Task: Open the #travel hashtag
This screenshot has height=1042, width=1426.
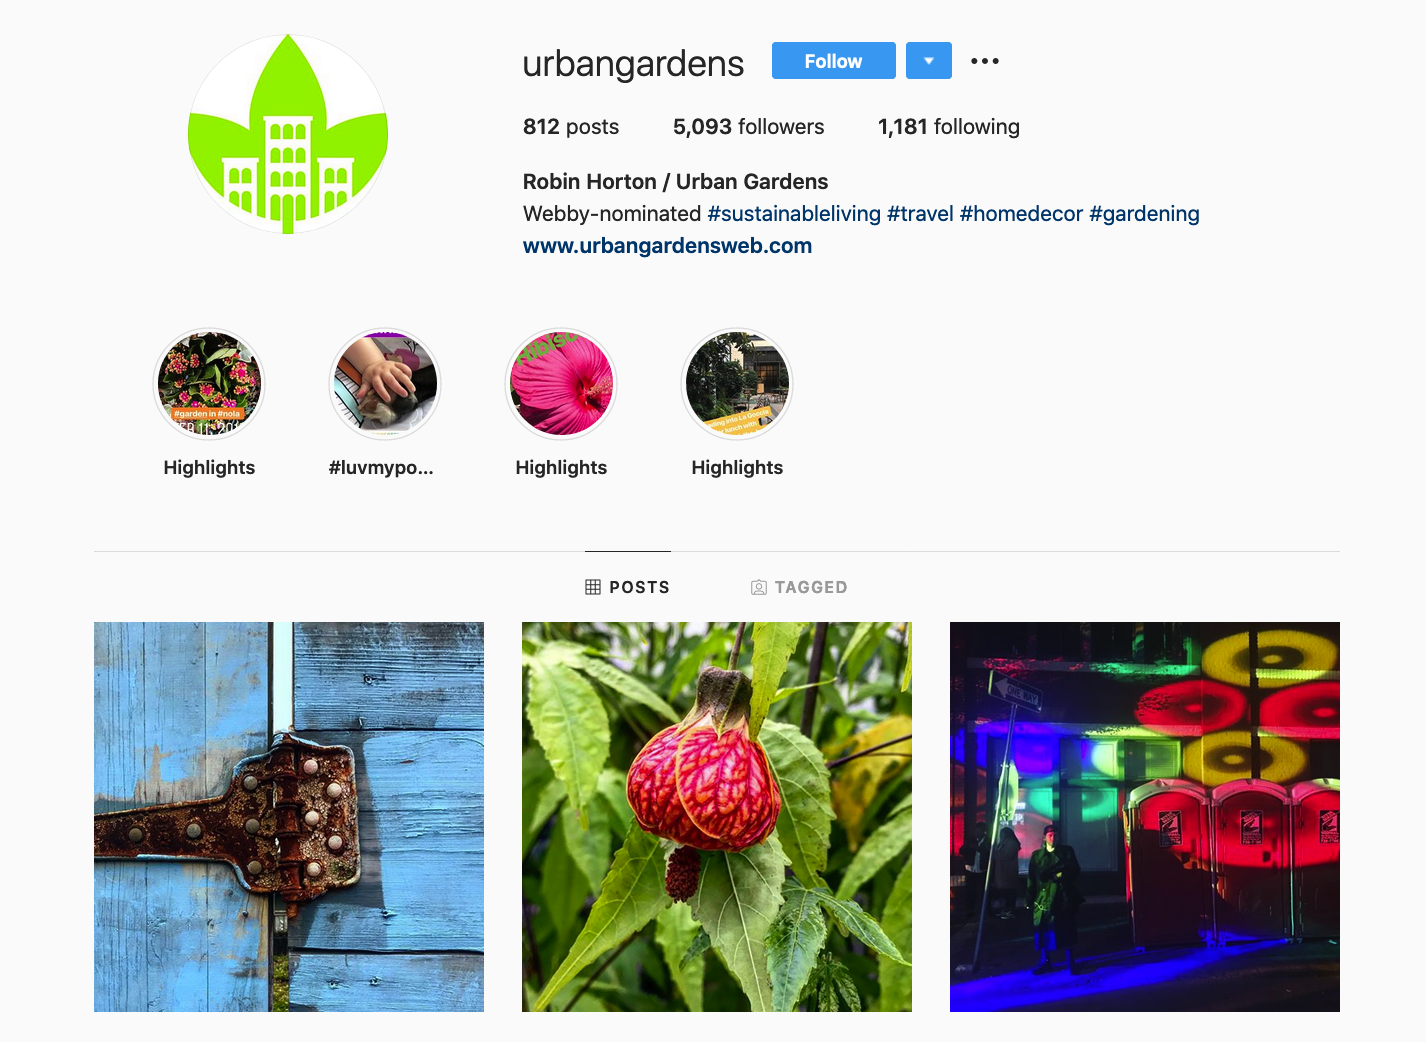Action: (x=920, y=214)
